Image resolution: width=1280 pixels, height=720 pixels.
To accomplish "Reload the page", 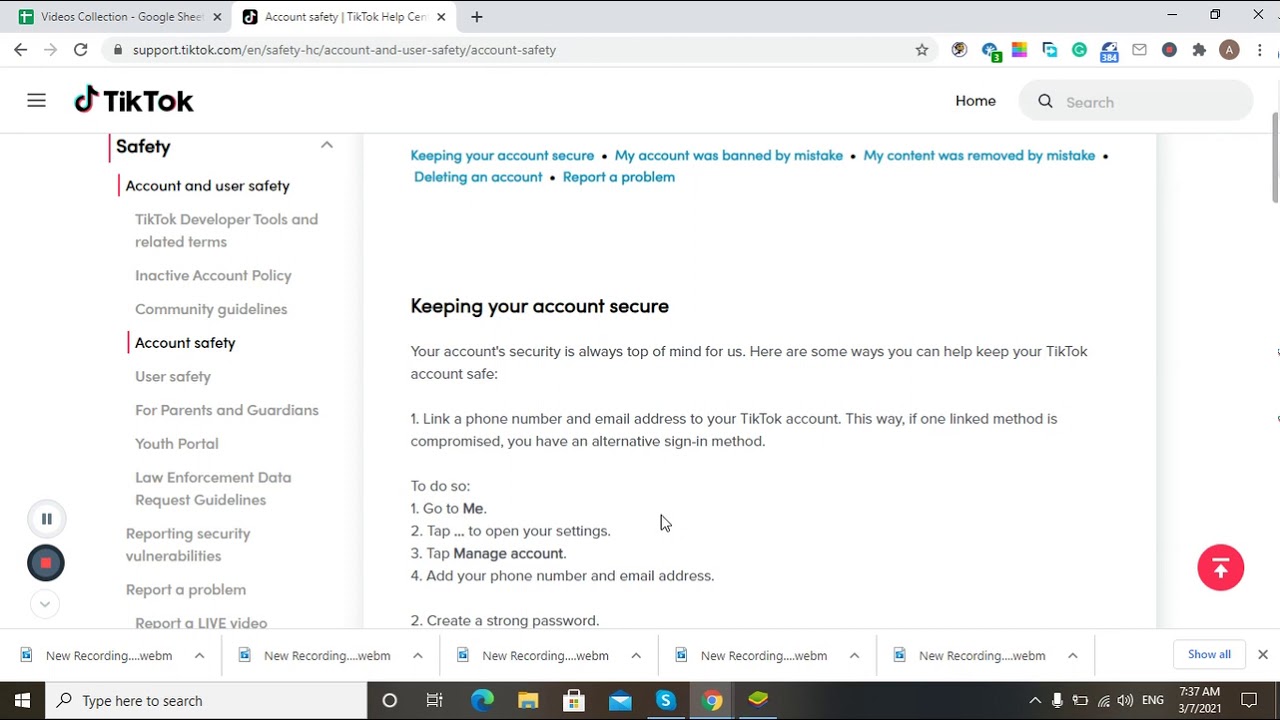I will pyautogui.click(x=80, y=50).
